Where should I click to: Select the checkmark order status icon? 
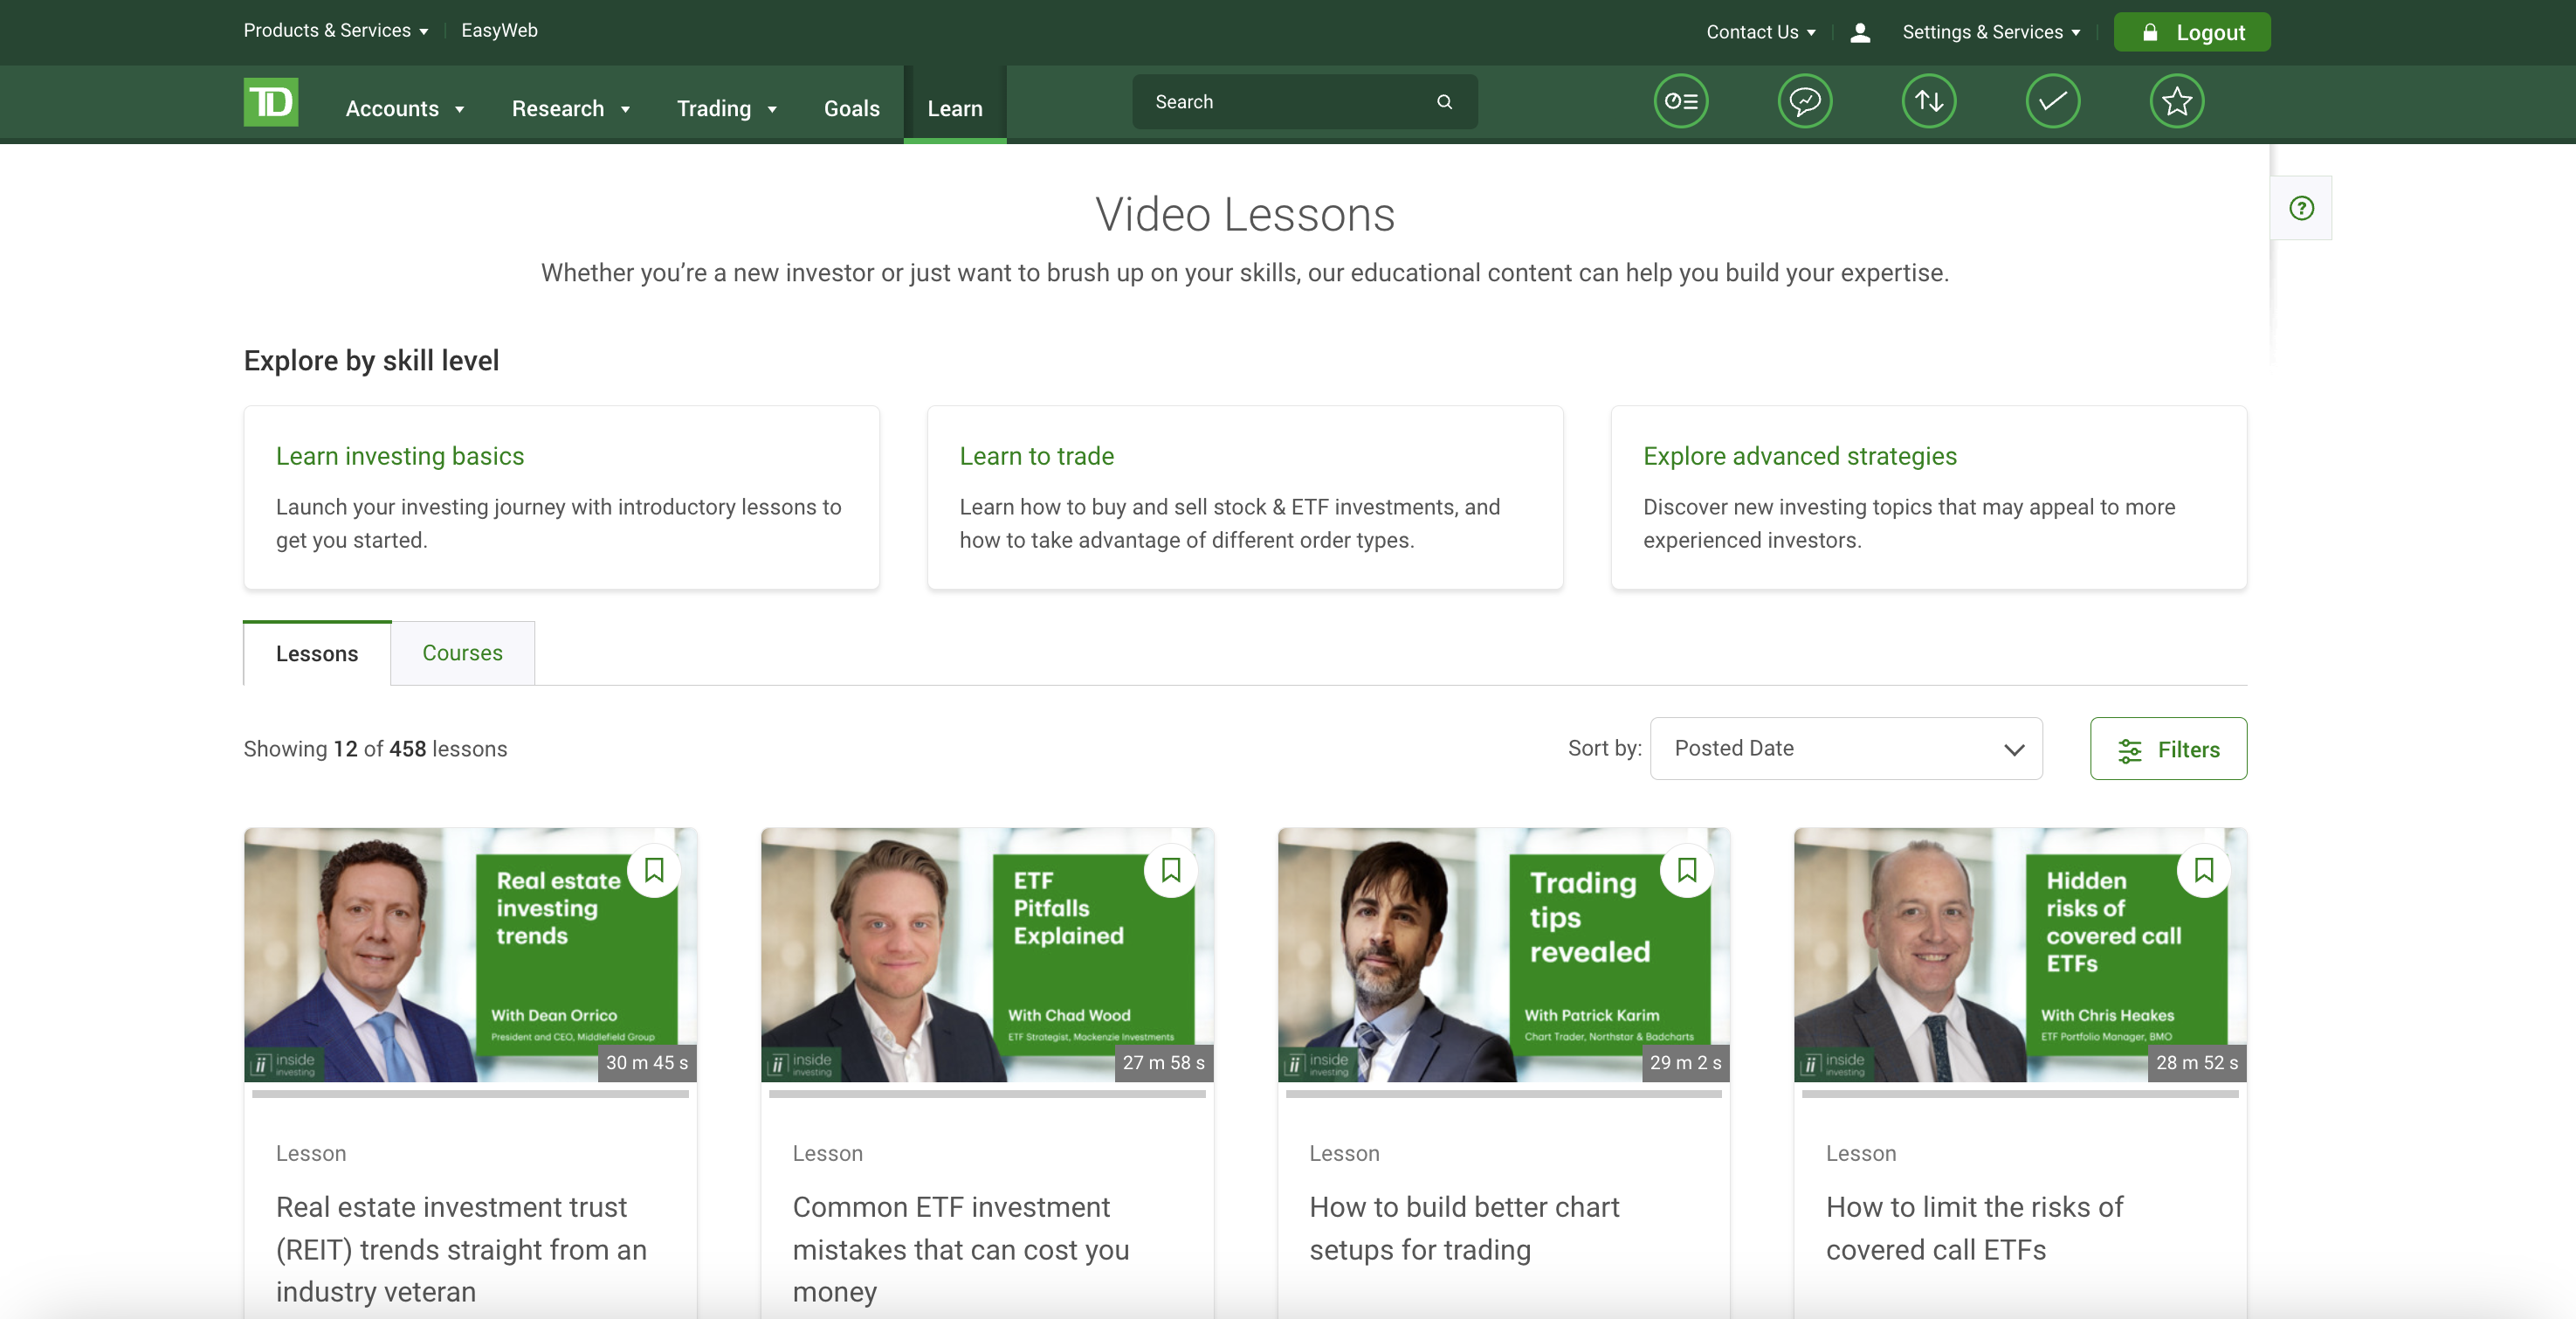tap(2053, 101)
